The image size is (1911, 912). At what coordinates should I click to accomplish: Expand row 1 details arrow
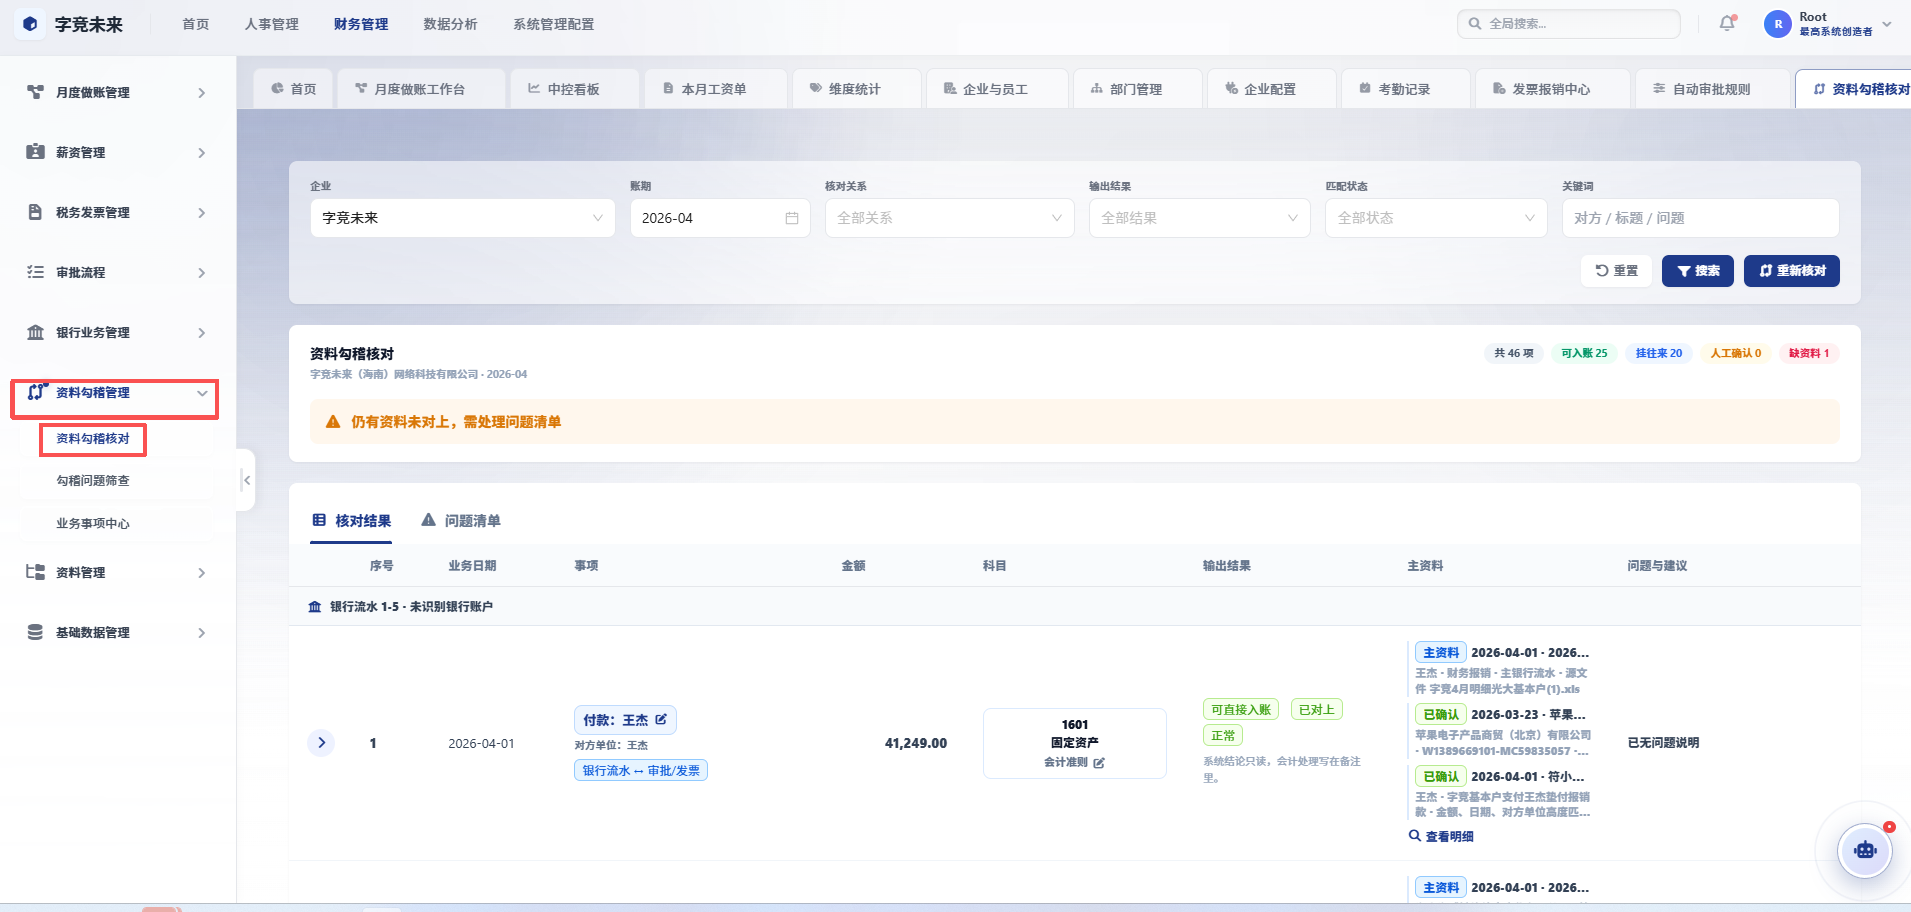321,742
